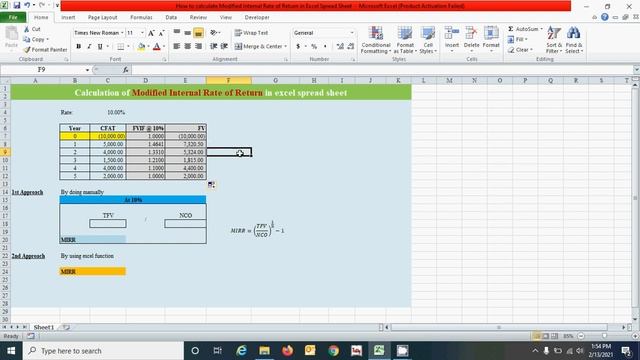The image size is (640, 360).
Task: Click Increase Decimal icon
Action: pos(340,47)
